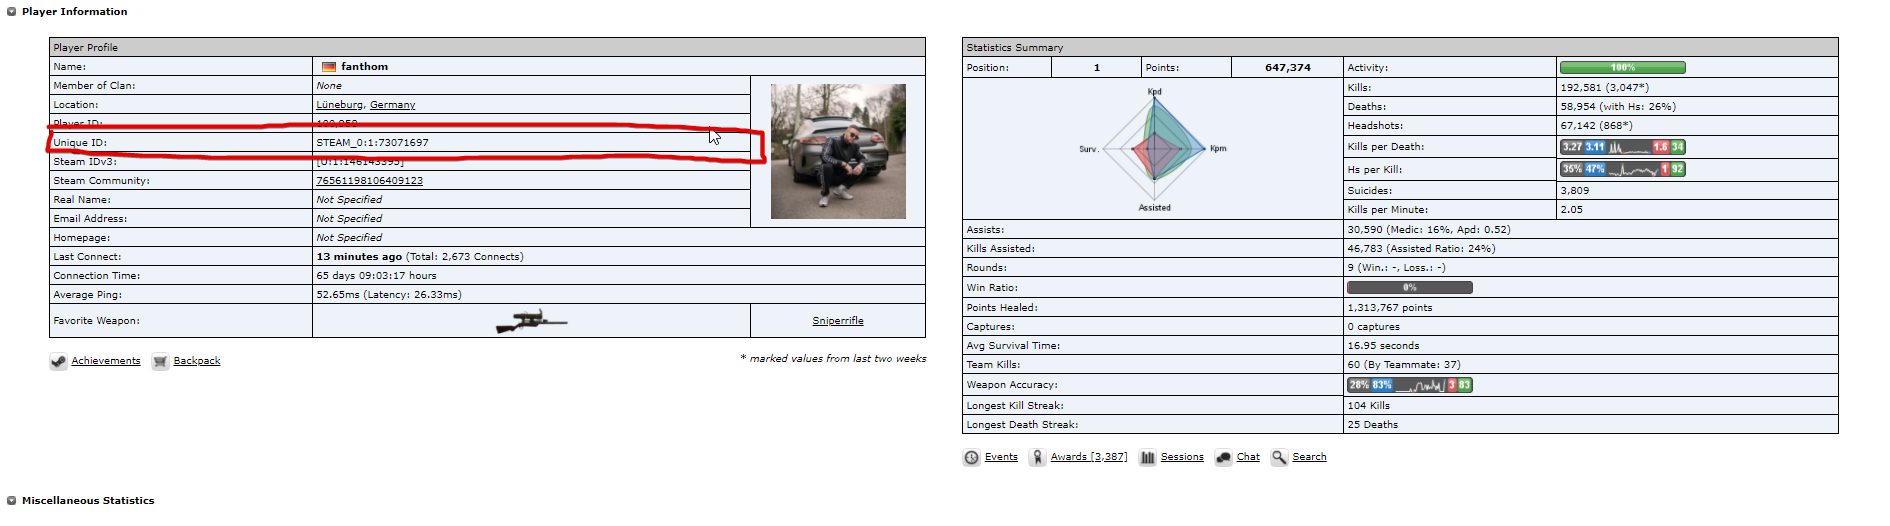Collapse the Miscellaneous Statistics section
The image size is (1890, 526).
click(x=12, y=501)
